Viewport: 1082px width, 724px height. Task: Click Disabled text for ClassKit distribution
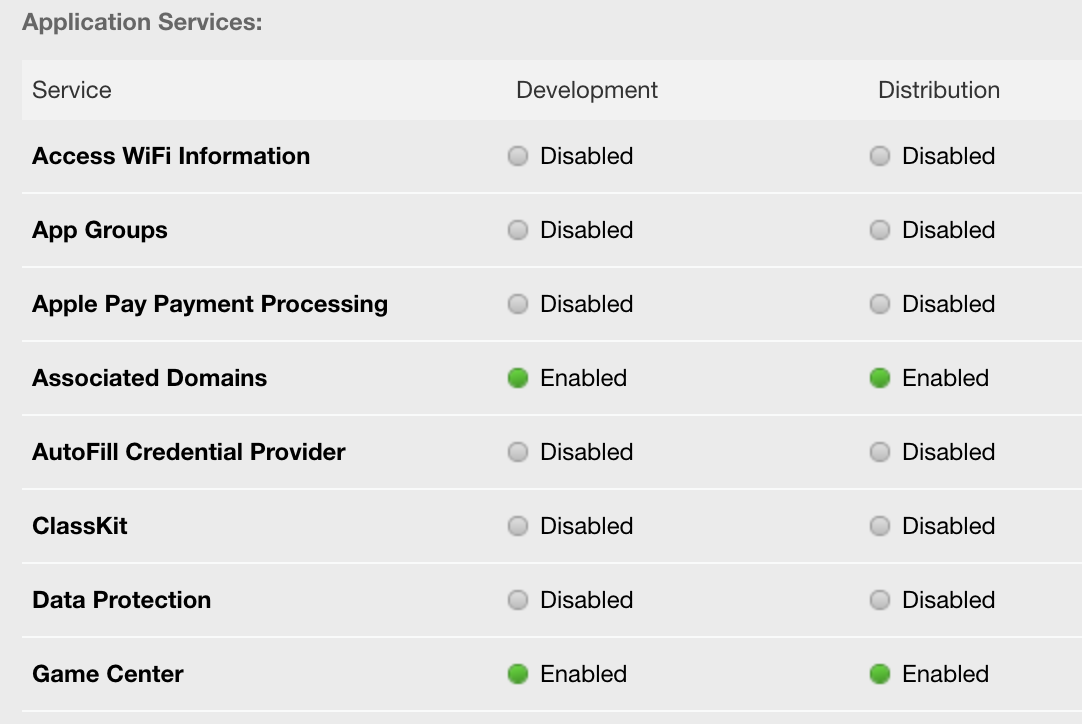click(x=948, y=526)
